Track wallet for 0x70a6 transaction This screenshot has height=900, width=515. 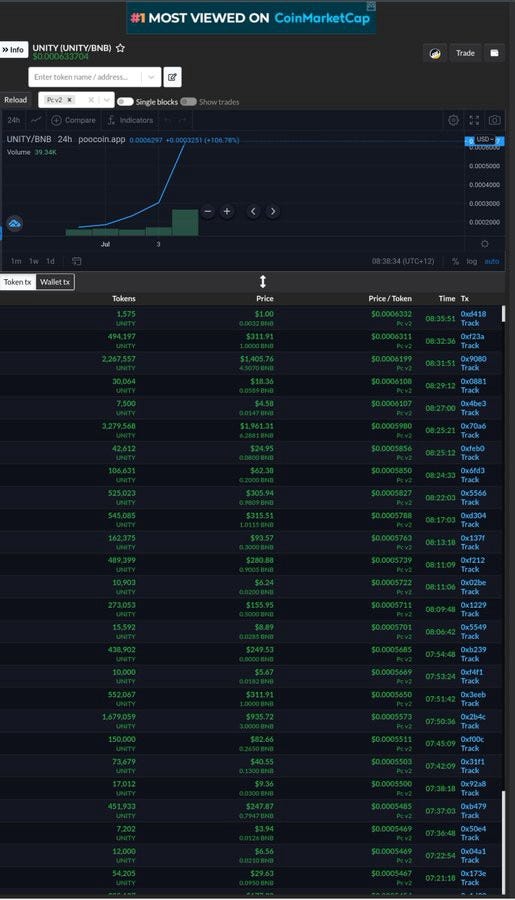470,435
